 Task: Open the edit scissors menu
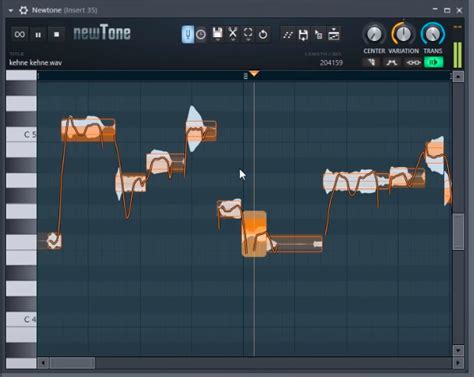[x=233, y=34]
